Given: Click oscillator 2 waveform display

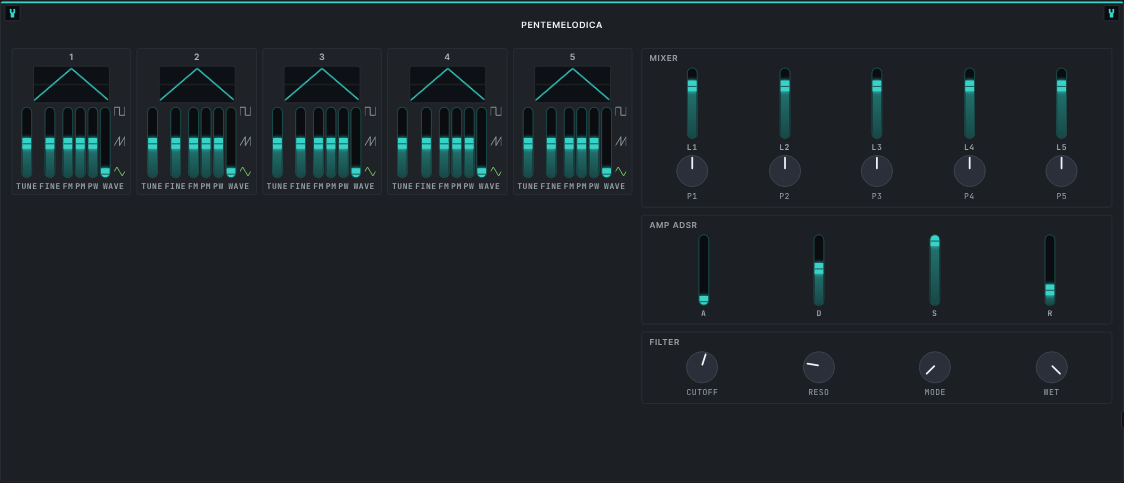Looking at the screenshot, I should [197, 84].
